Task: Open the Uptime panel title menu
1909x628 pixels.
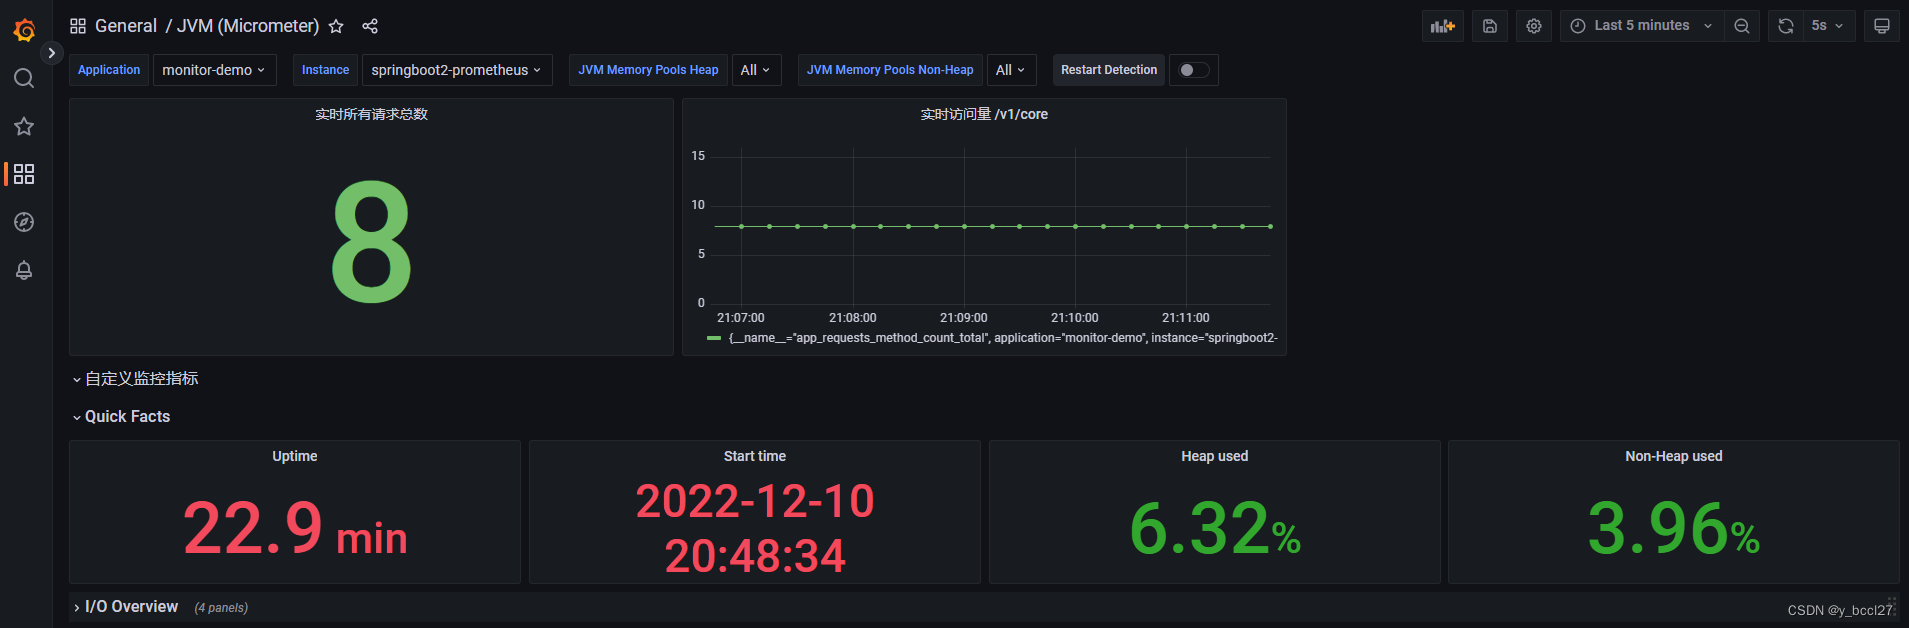Action: (295, 456)
